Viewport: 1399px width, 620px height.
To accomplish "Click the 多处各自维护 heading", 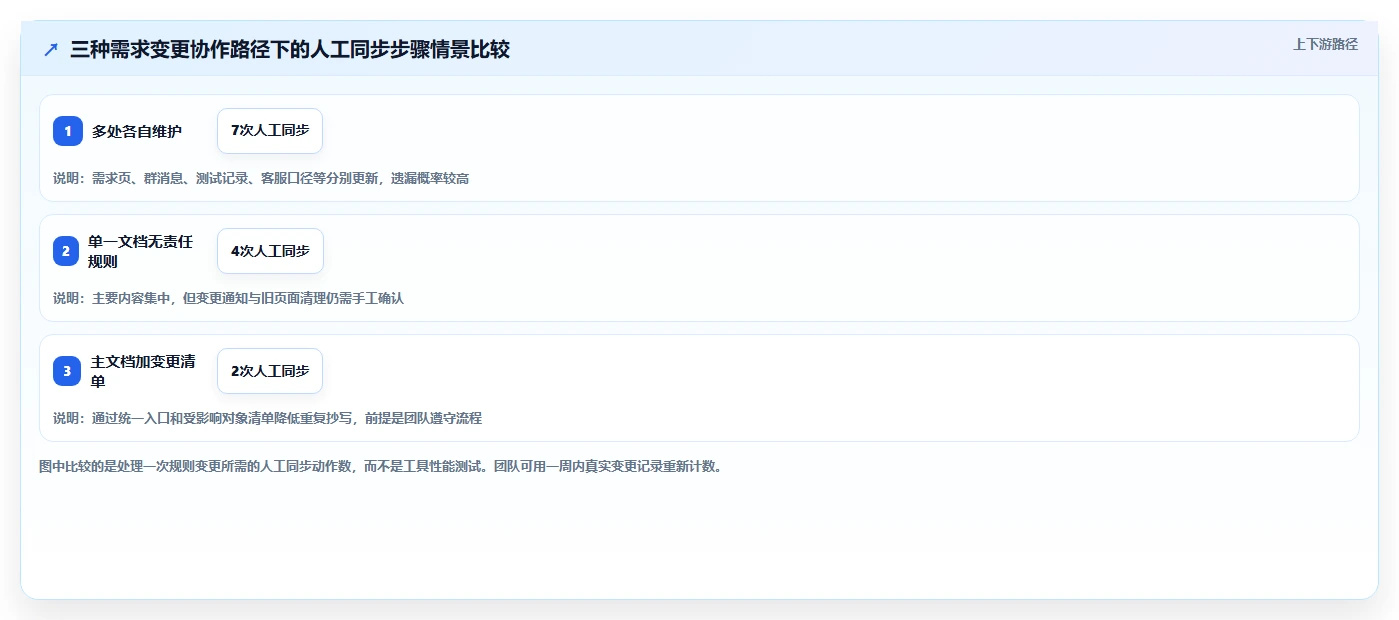I will (x=137, y=131).
